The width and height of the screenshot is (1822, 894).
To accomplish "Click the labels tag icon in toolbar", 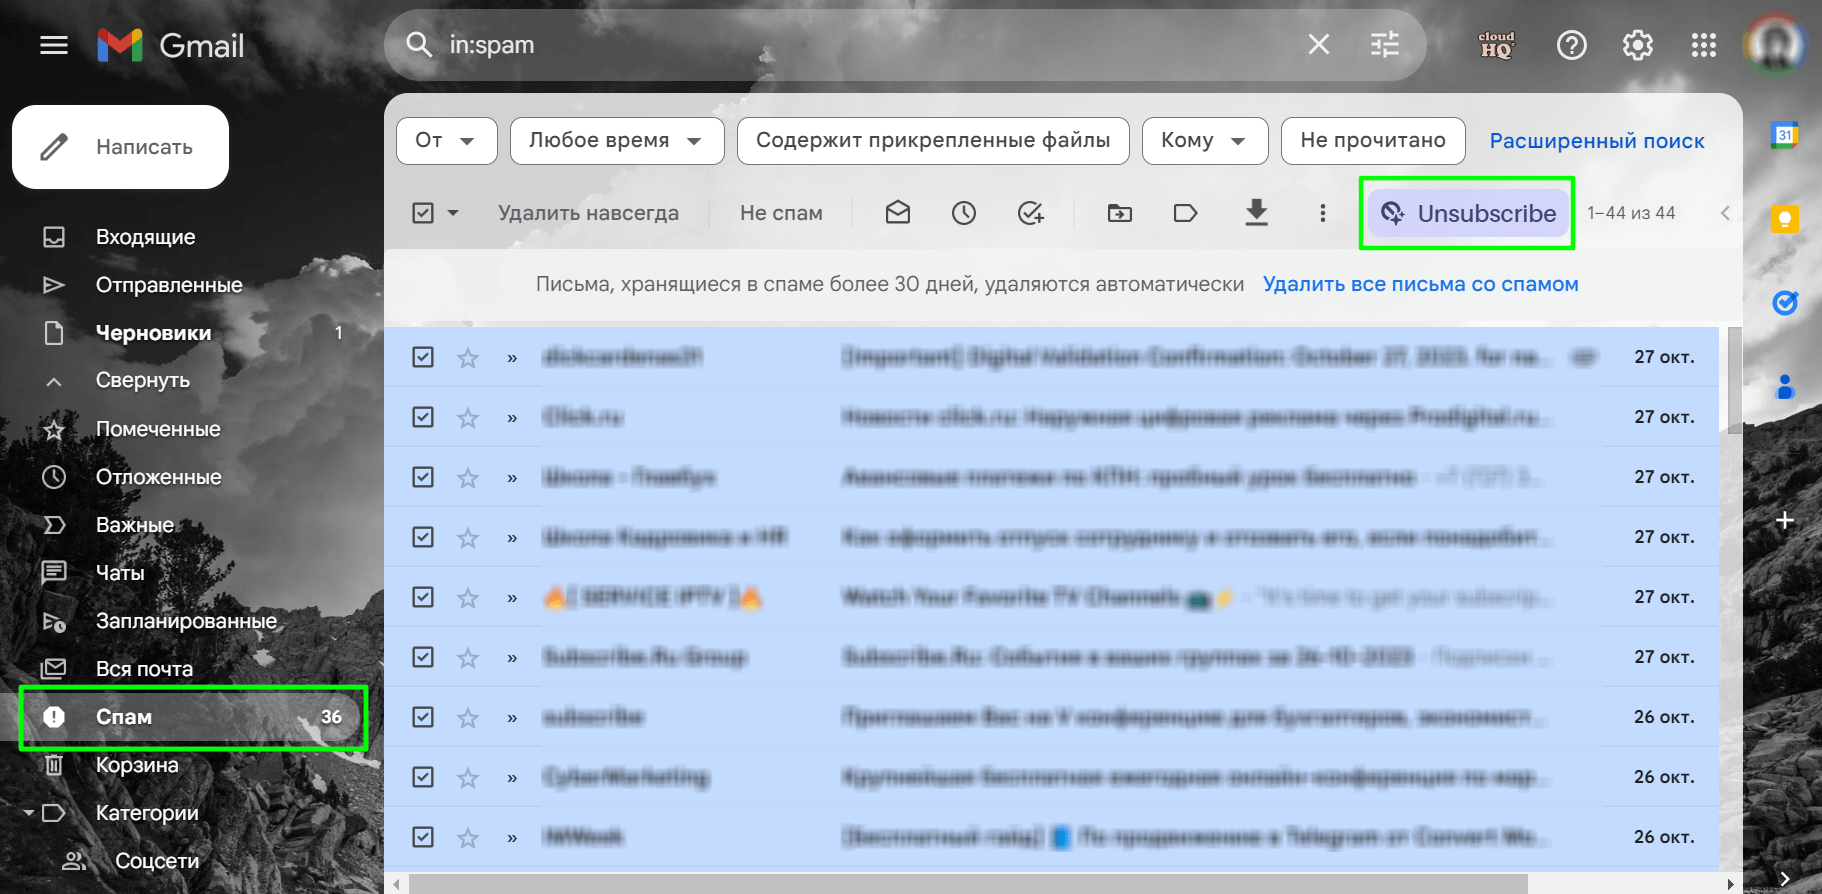I will tap(1185, 212).
